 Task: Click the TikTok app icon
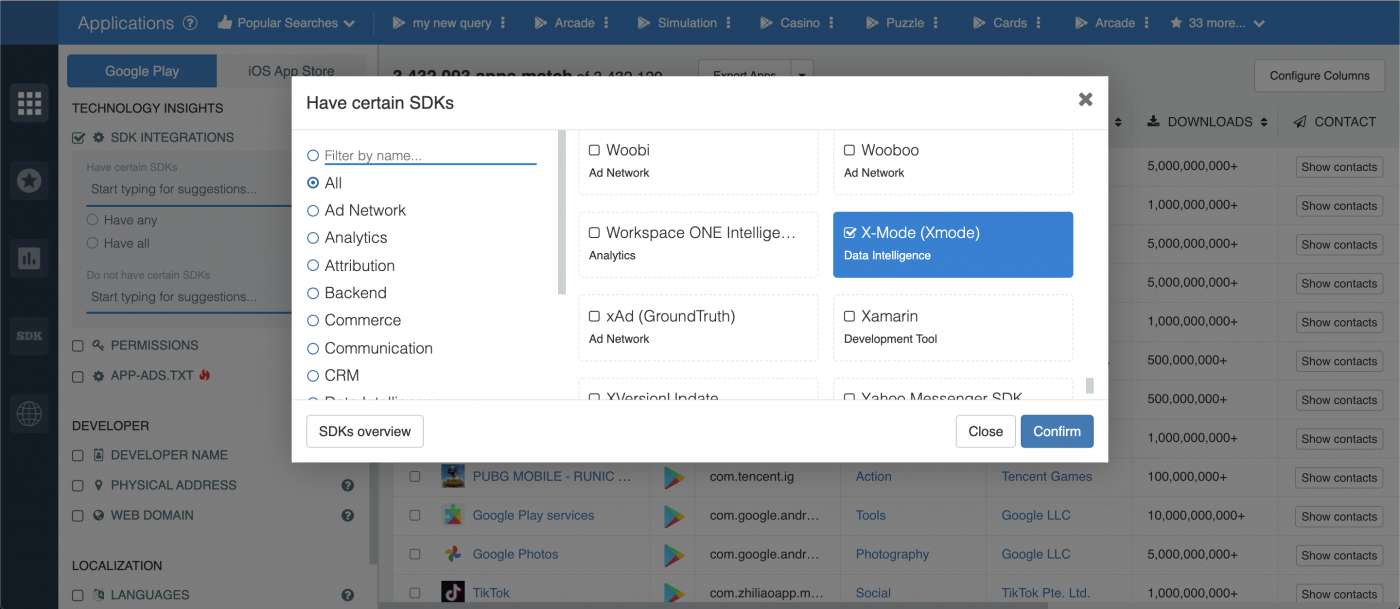click(453, 593)
